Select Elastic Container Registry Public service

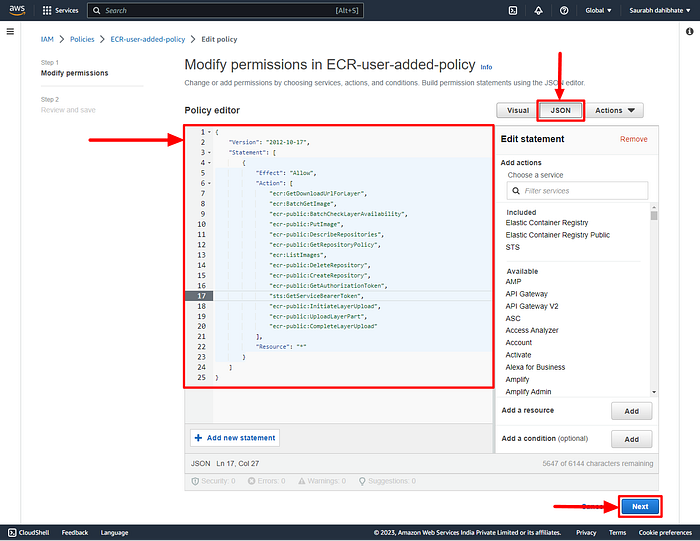pyautogui.click(x=558, y=235)
